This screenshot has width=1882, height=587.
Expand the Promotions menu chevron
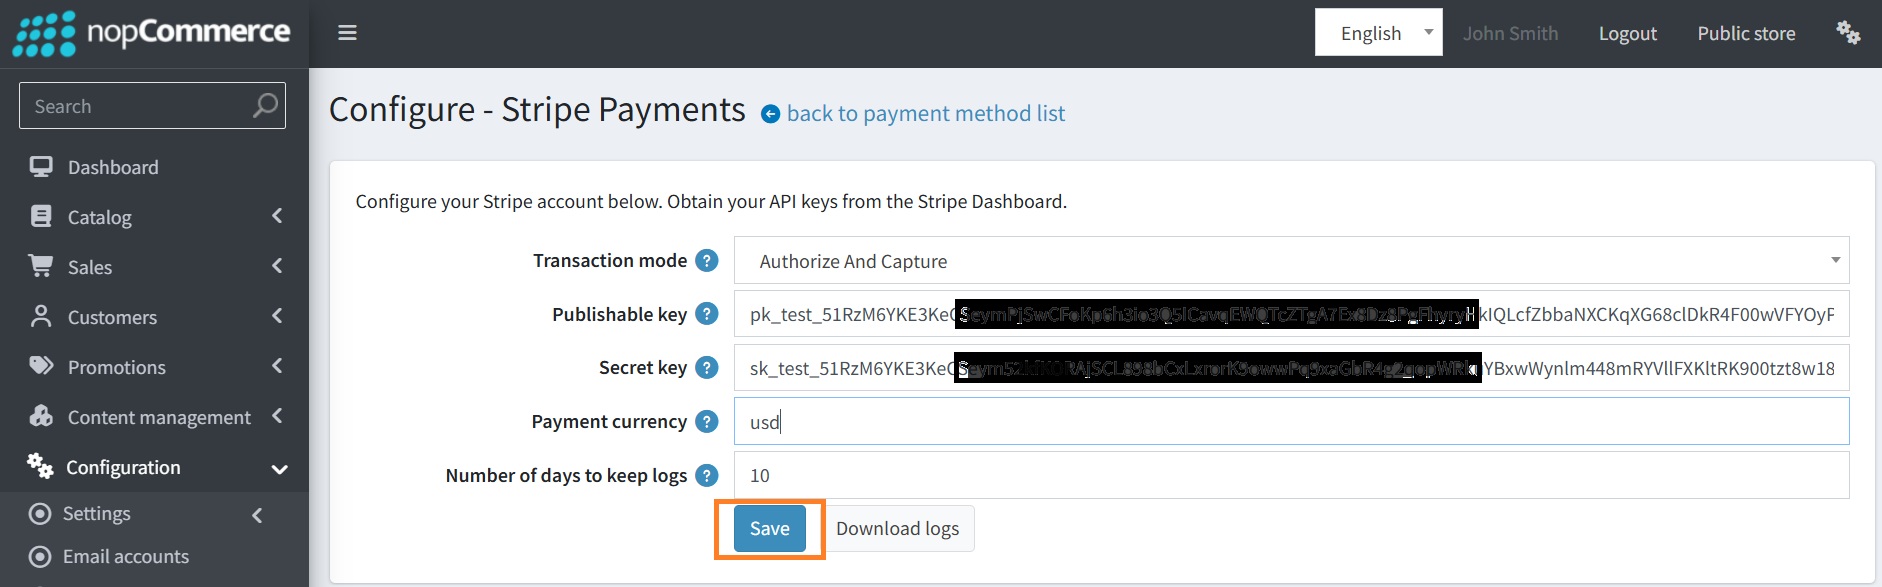277,366
